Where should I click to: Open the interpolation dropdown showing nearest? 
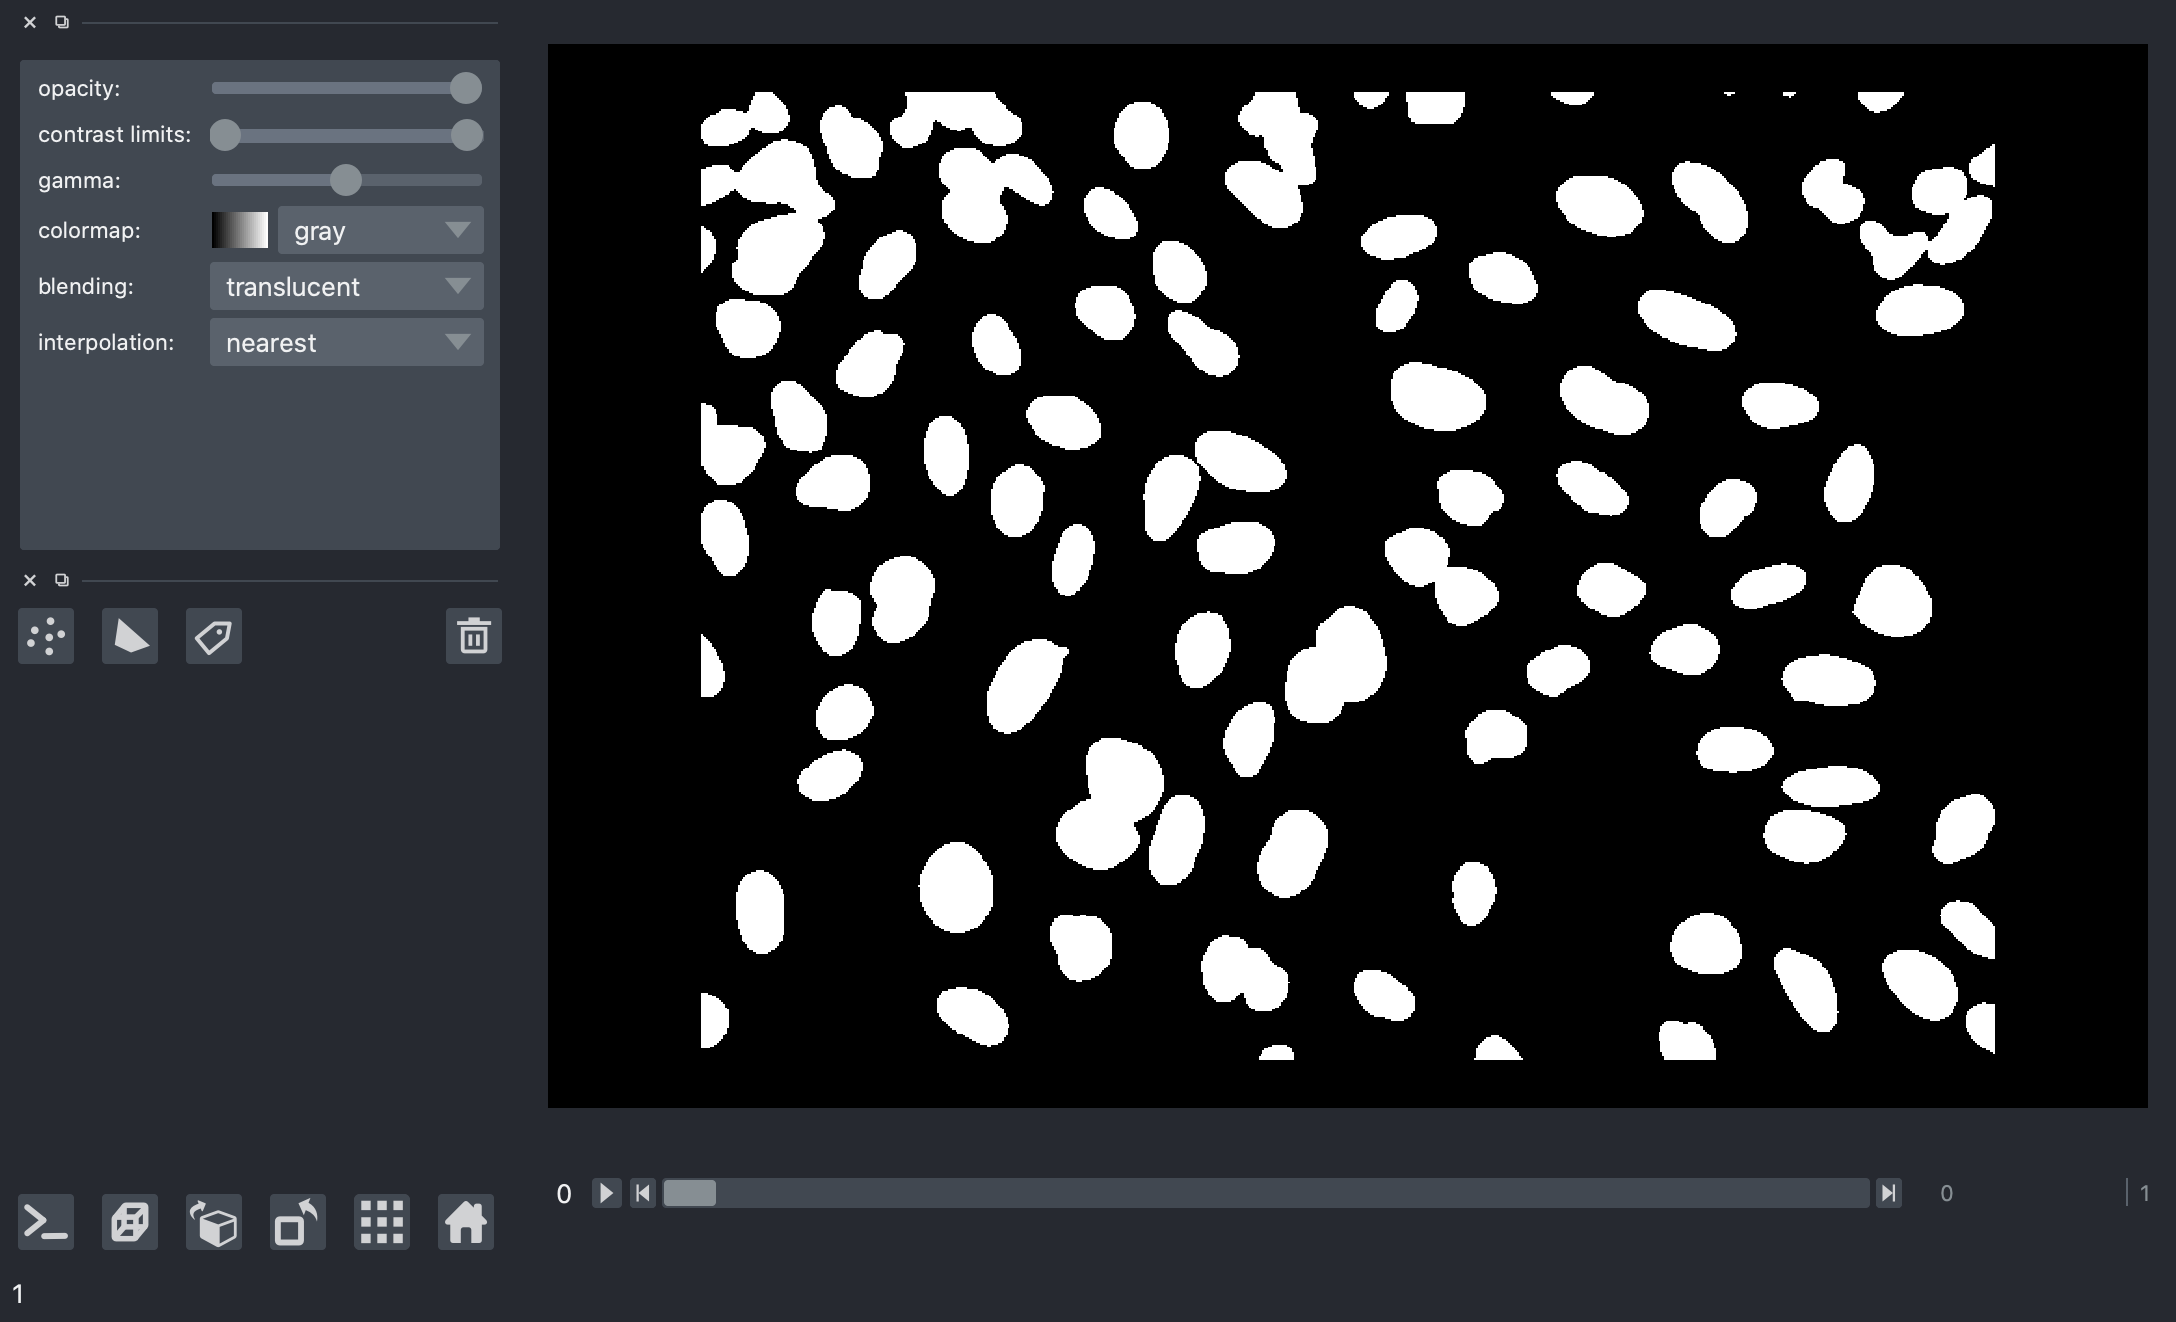click(x=346, y=342)
